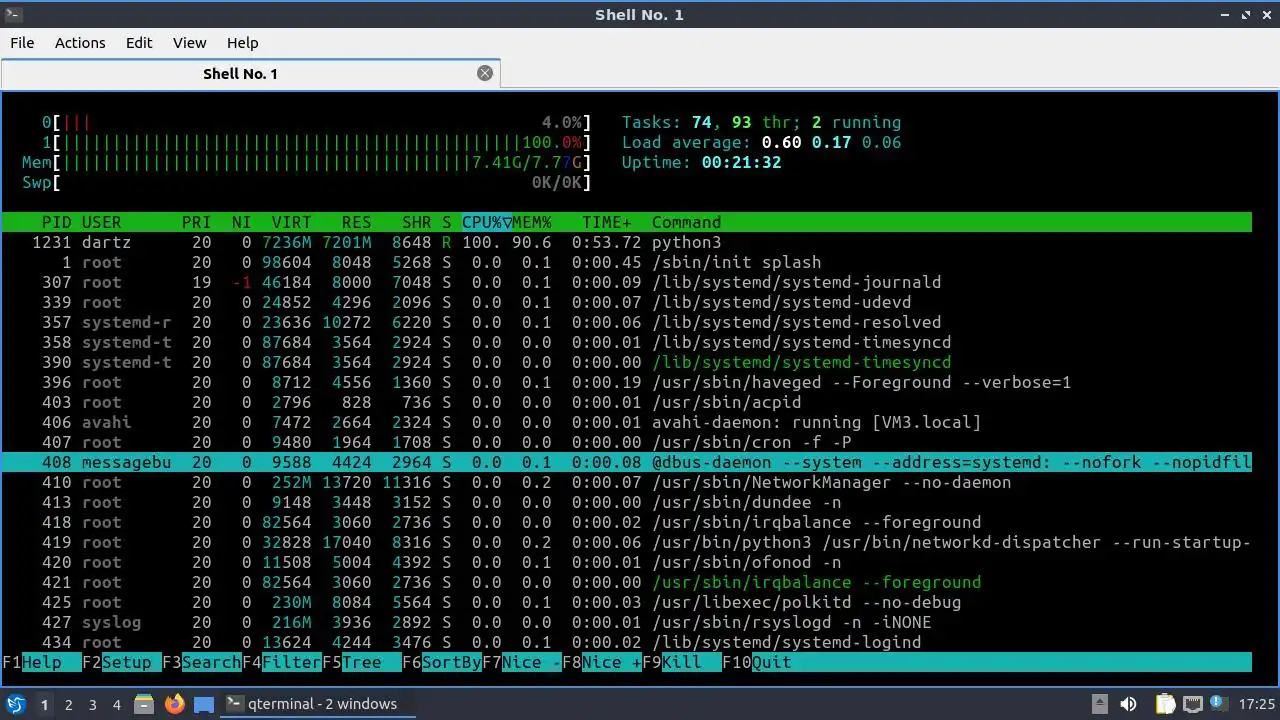Click the show desktop panel icon
The height and width of the screenshot is (720, 1280).
[204, 704]
